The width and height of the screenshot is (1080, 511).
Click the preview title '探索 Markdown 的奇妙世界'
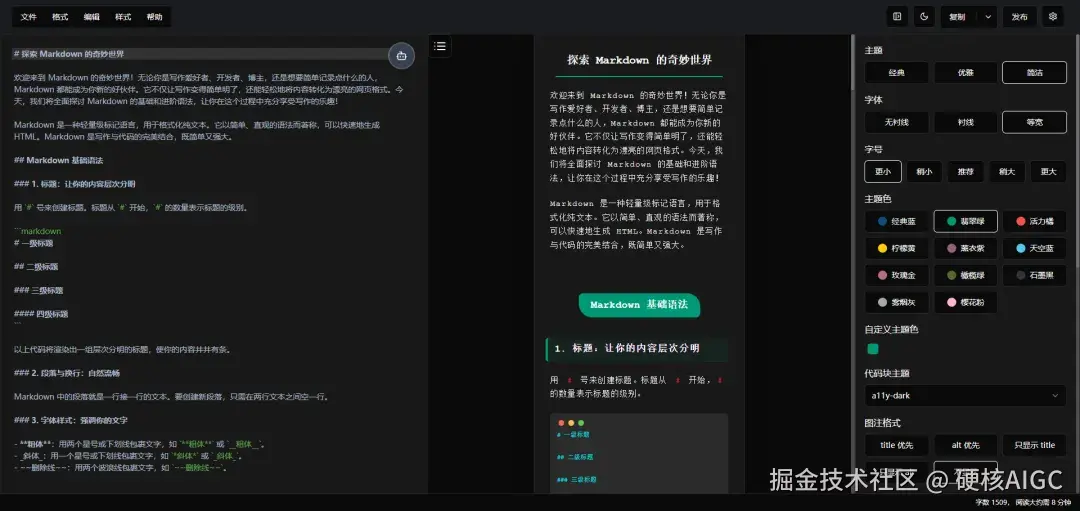[639, 60]
